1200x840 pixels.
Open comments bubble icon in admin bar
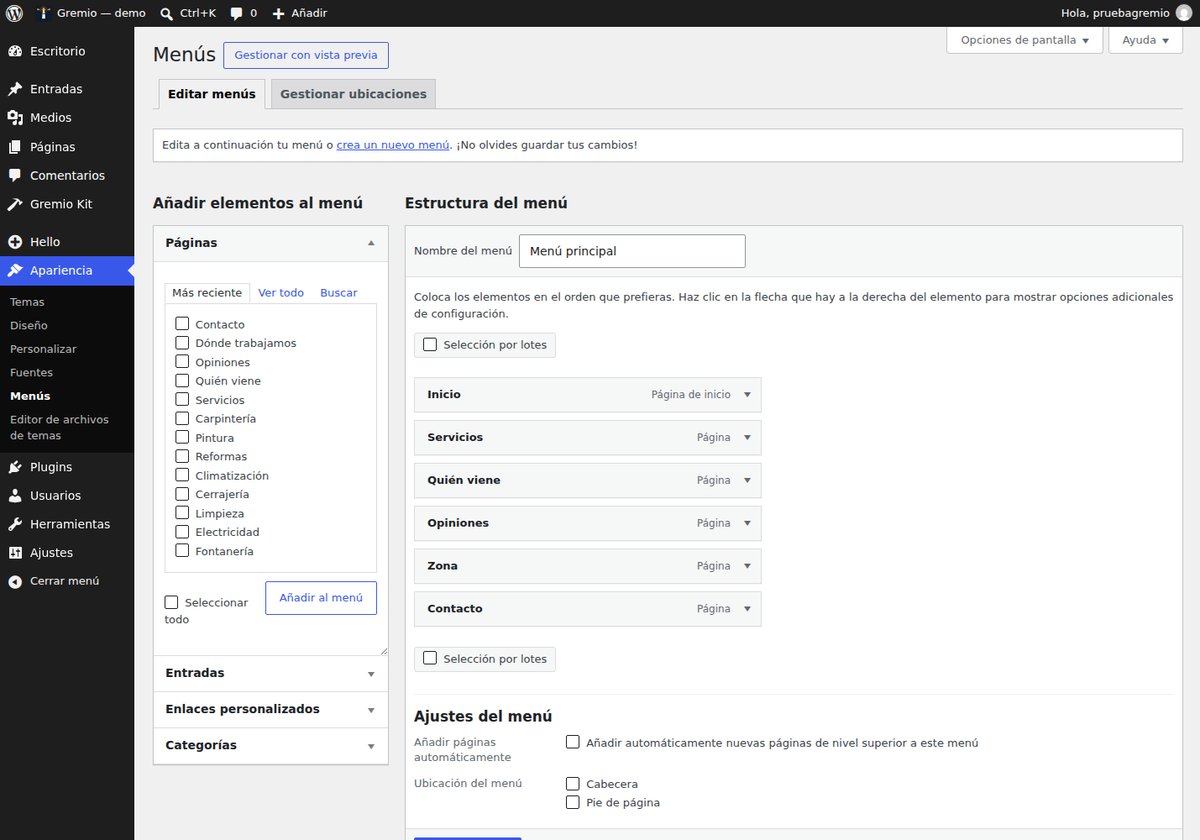(x=236, y=13)
